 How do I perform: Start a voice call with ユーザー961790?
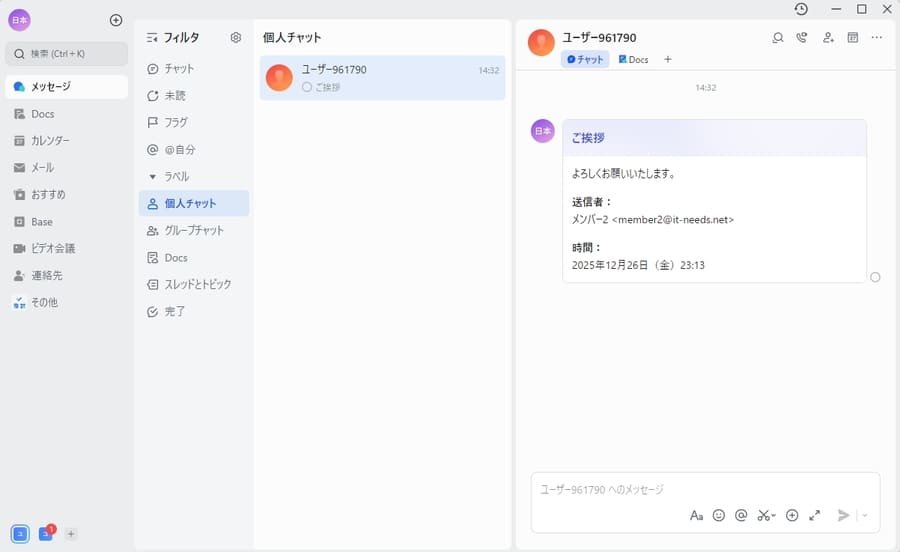pos(802,38)
